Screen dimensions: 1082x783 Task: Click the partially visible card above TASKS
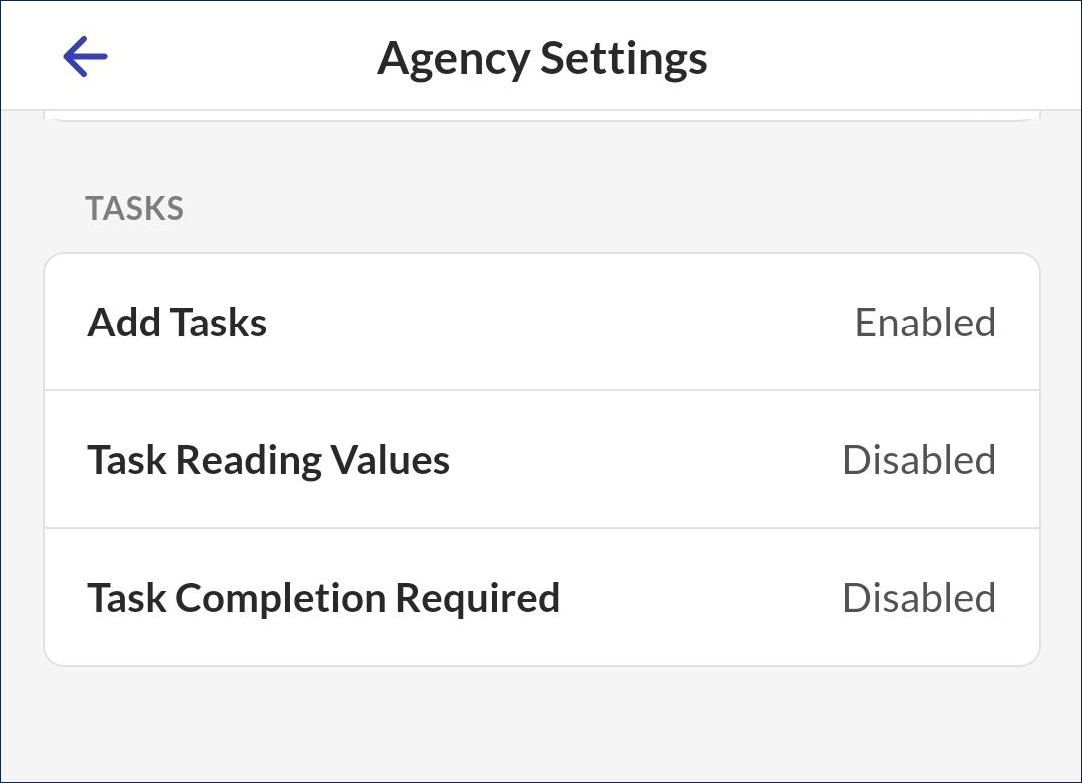[542, 116]
